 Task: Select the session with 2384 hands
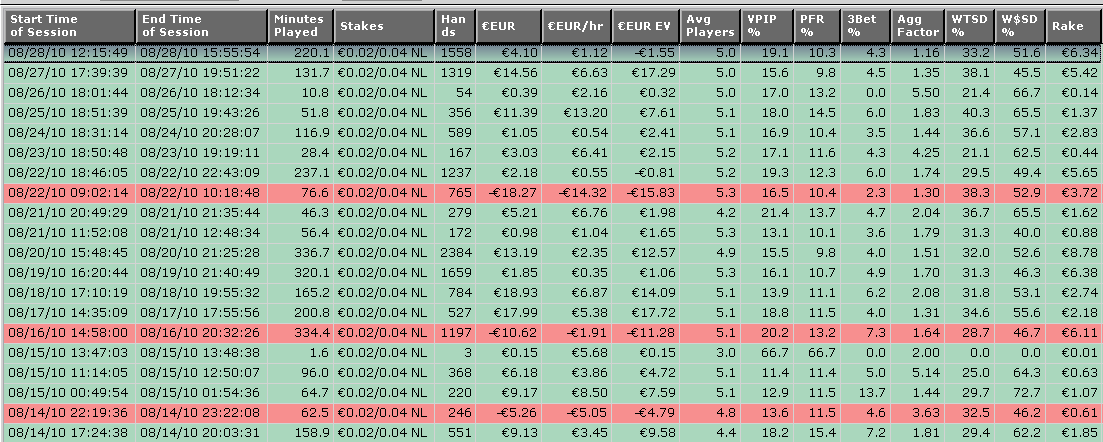pyautogui.click(x=453, y=252)
